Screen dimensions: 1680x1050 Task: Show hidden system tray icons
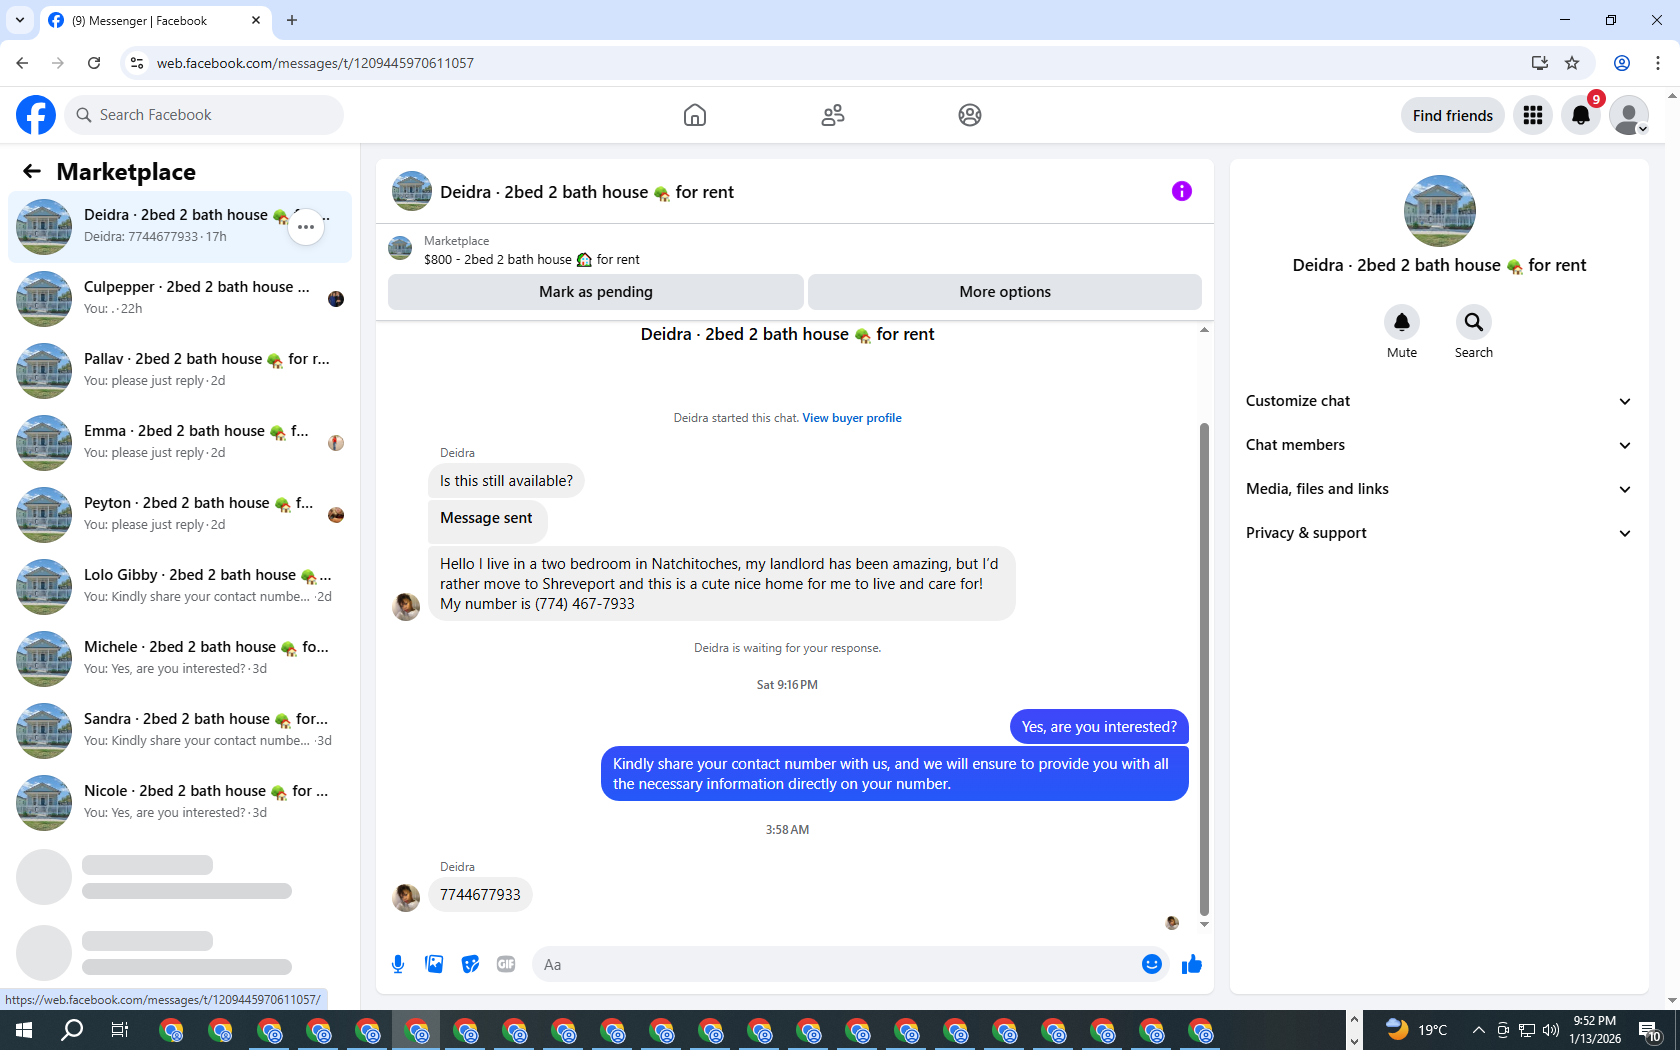point(1478,1030)
